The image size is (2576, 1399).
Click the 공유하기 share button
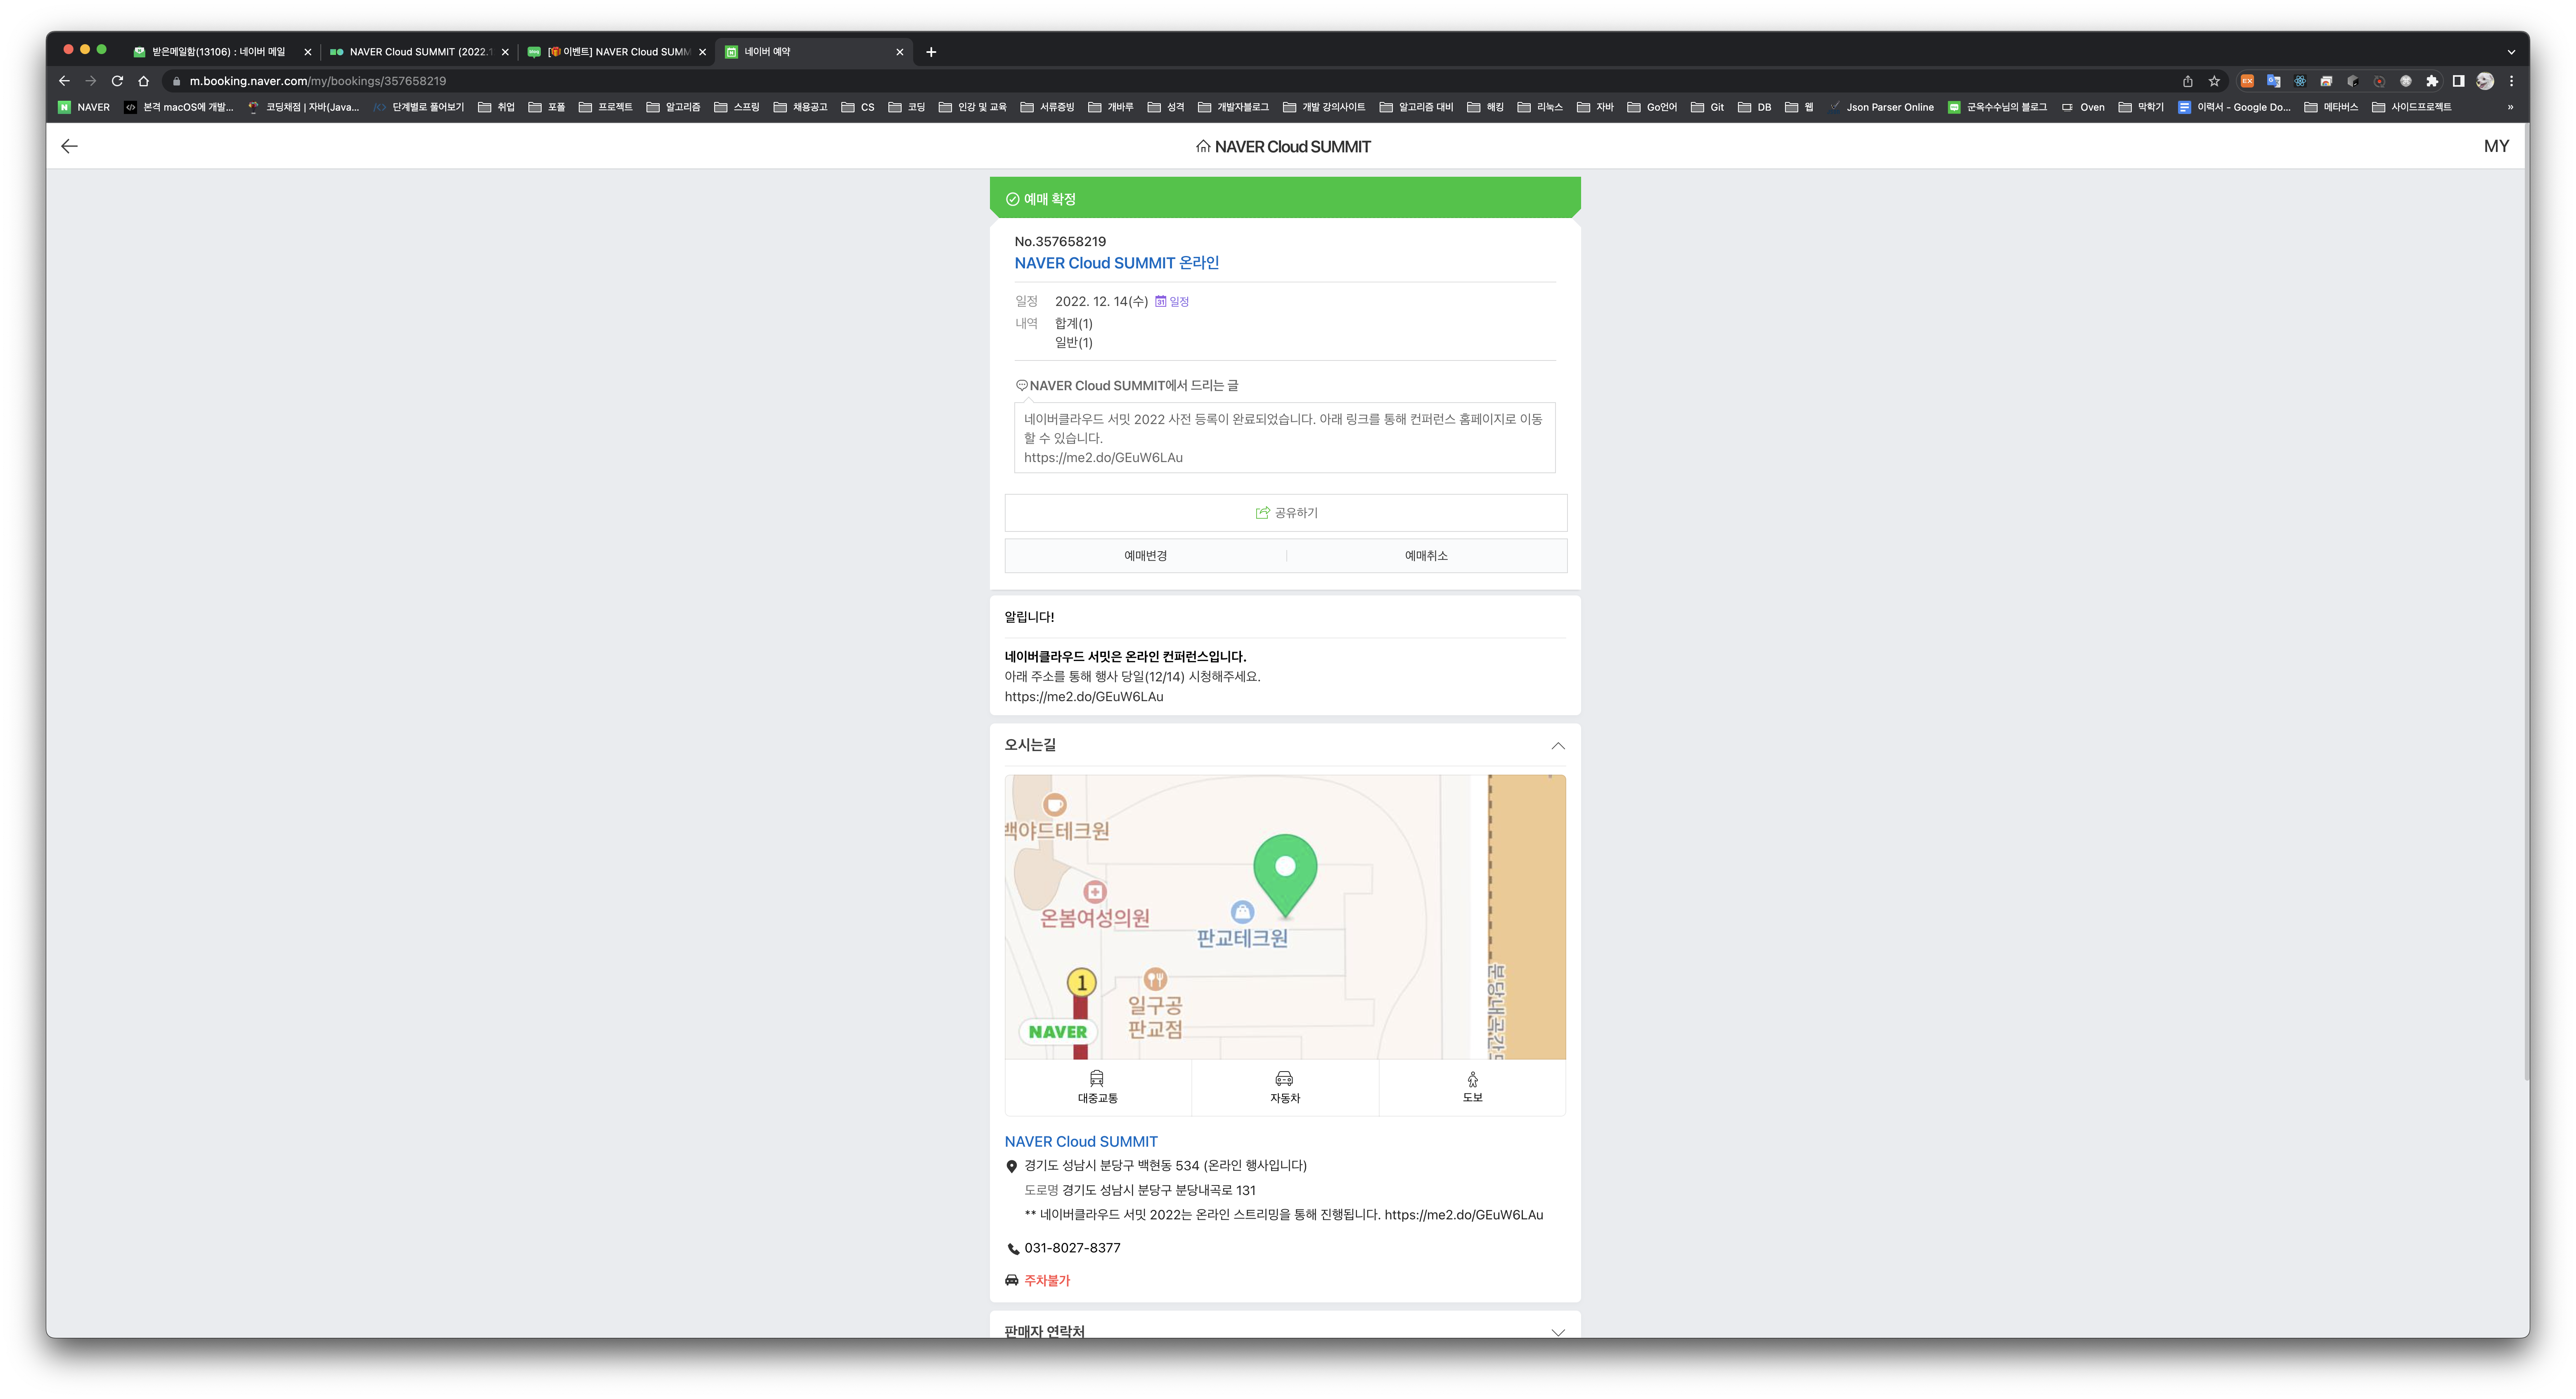tap(1285, 513)
